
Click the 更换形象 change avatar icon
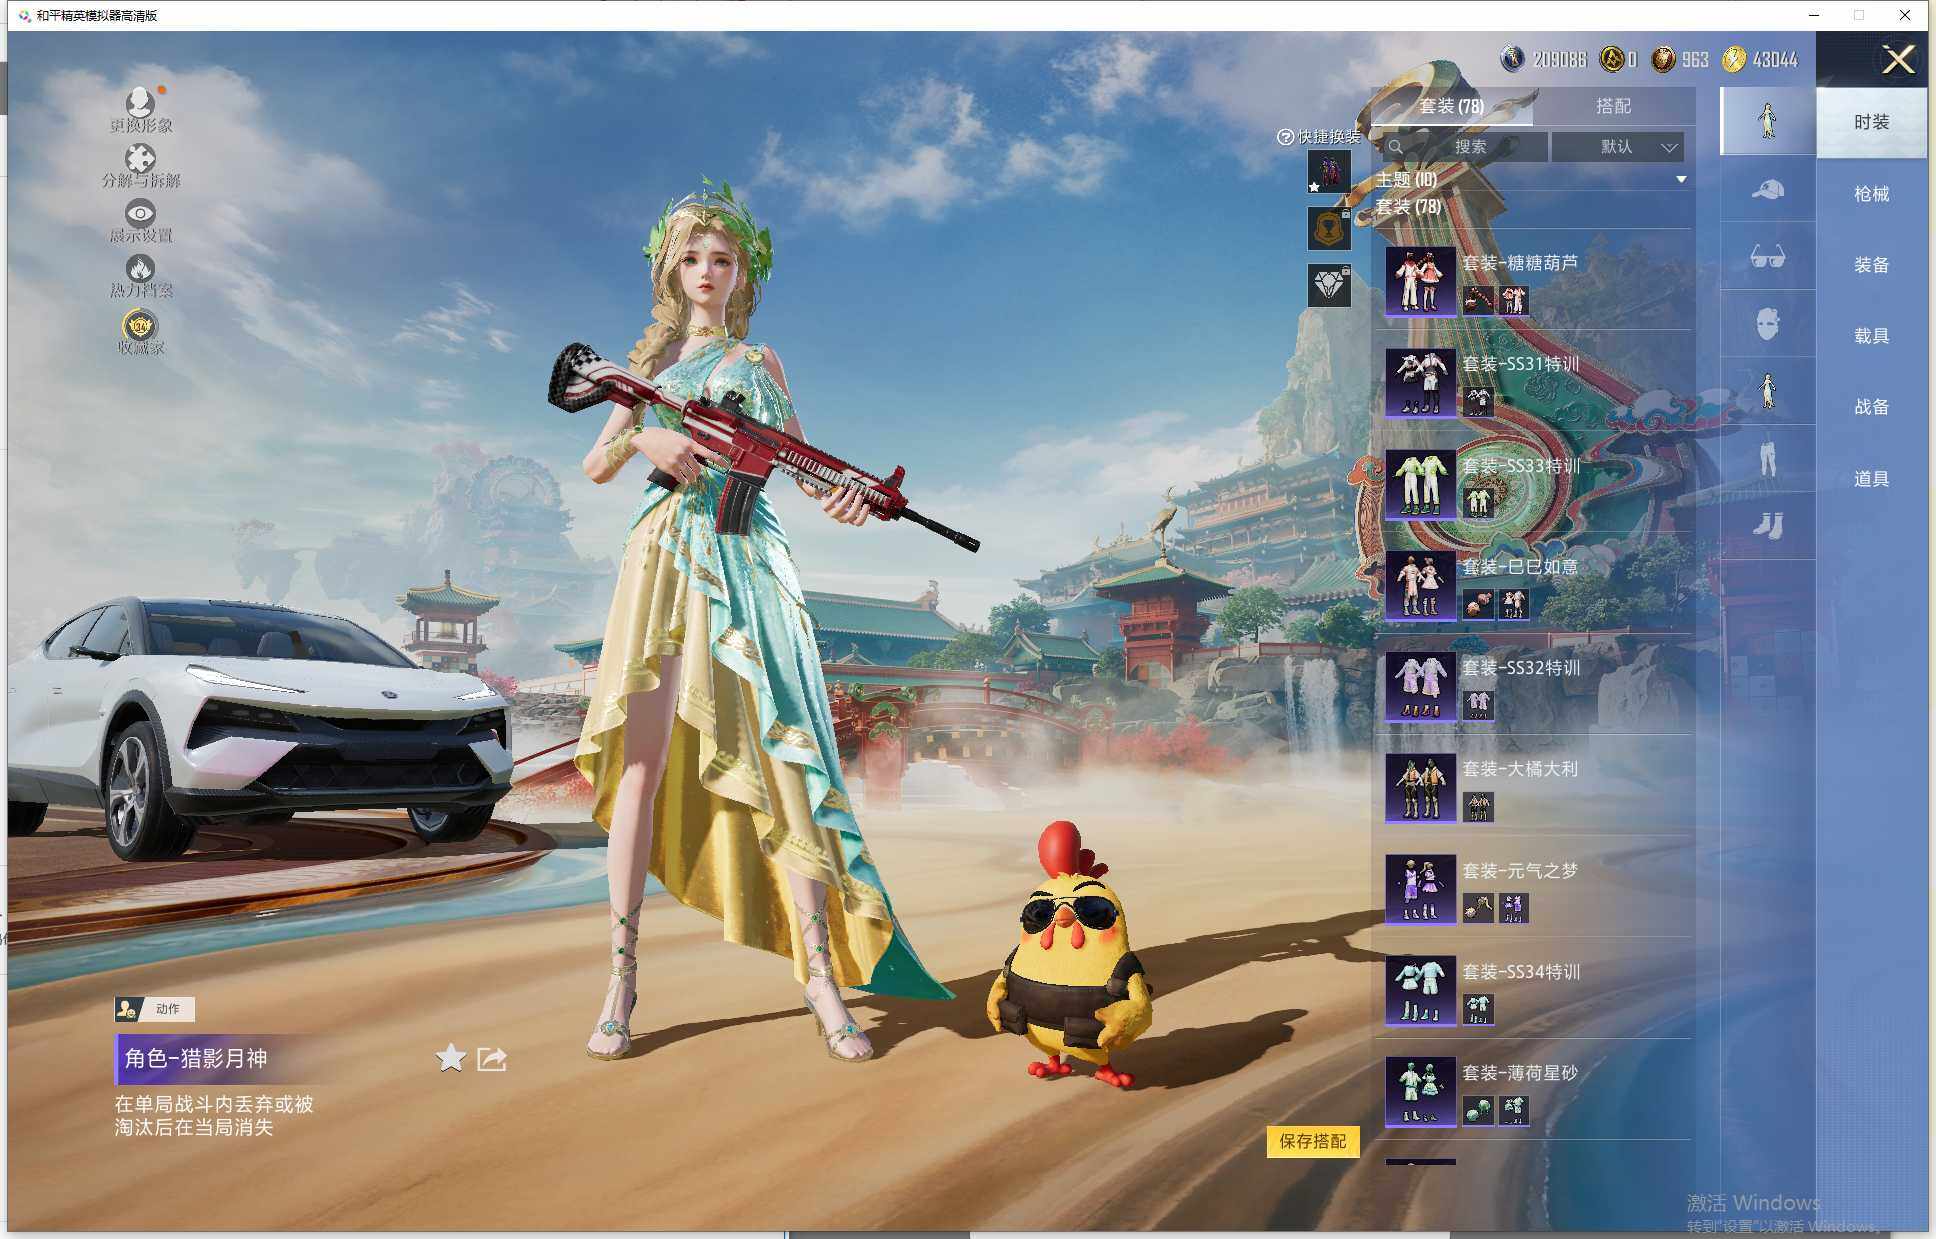tap(140, 103)
